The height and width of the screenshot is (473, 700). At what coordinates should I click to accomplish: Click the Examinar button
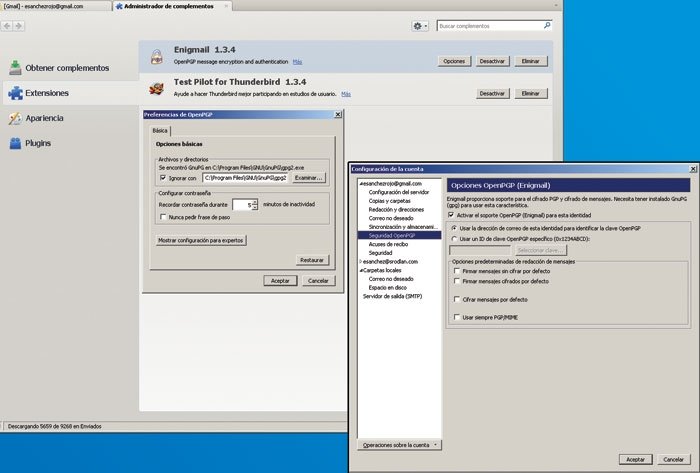click(308, 178)
